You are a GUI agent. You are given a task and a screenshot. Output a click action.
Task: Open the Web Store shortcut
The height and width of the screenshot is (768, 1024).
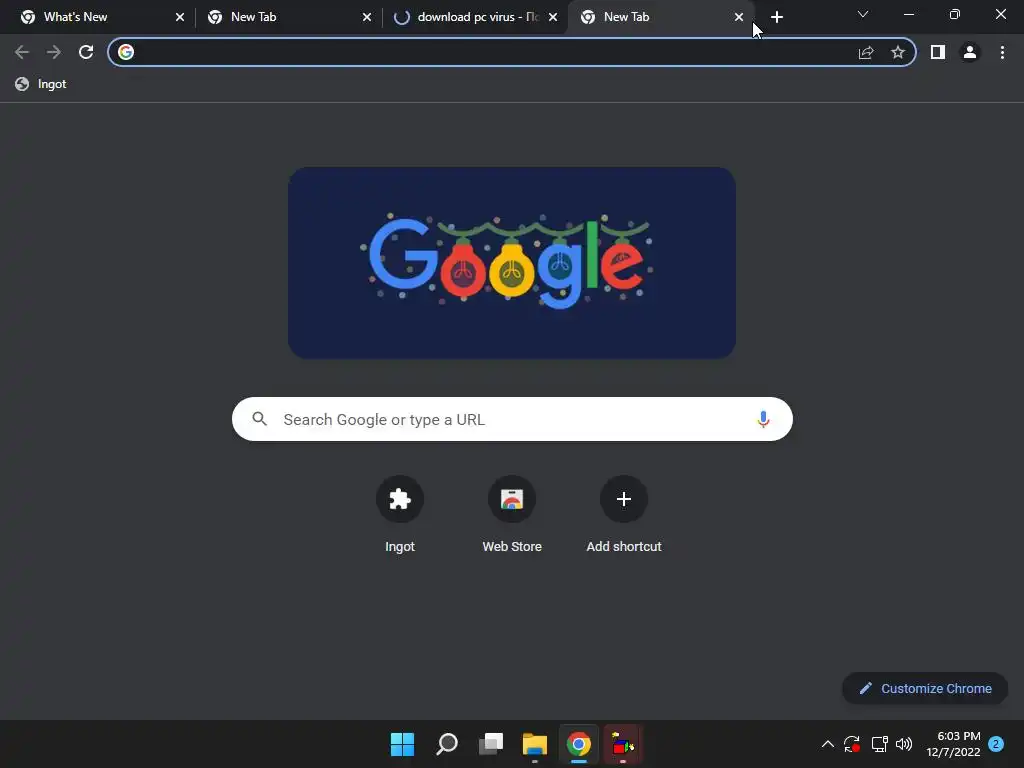(512, 515)
